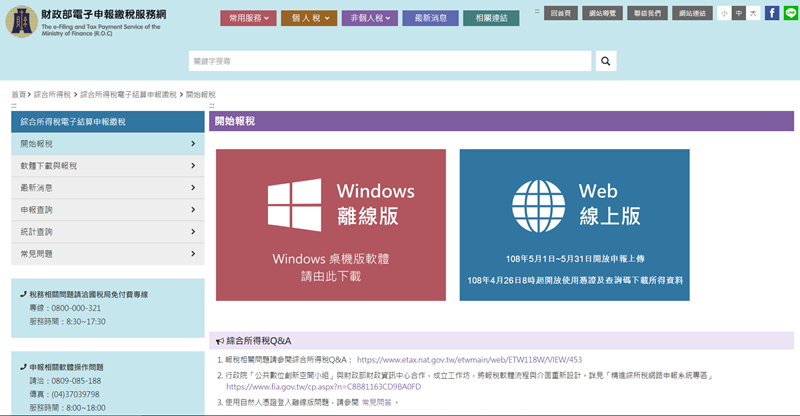
Task: Open the etax.nat.gov.tw Q&A link
Action: [469, 359]
